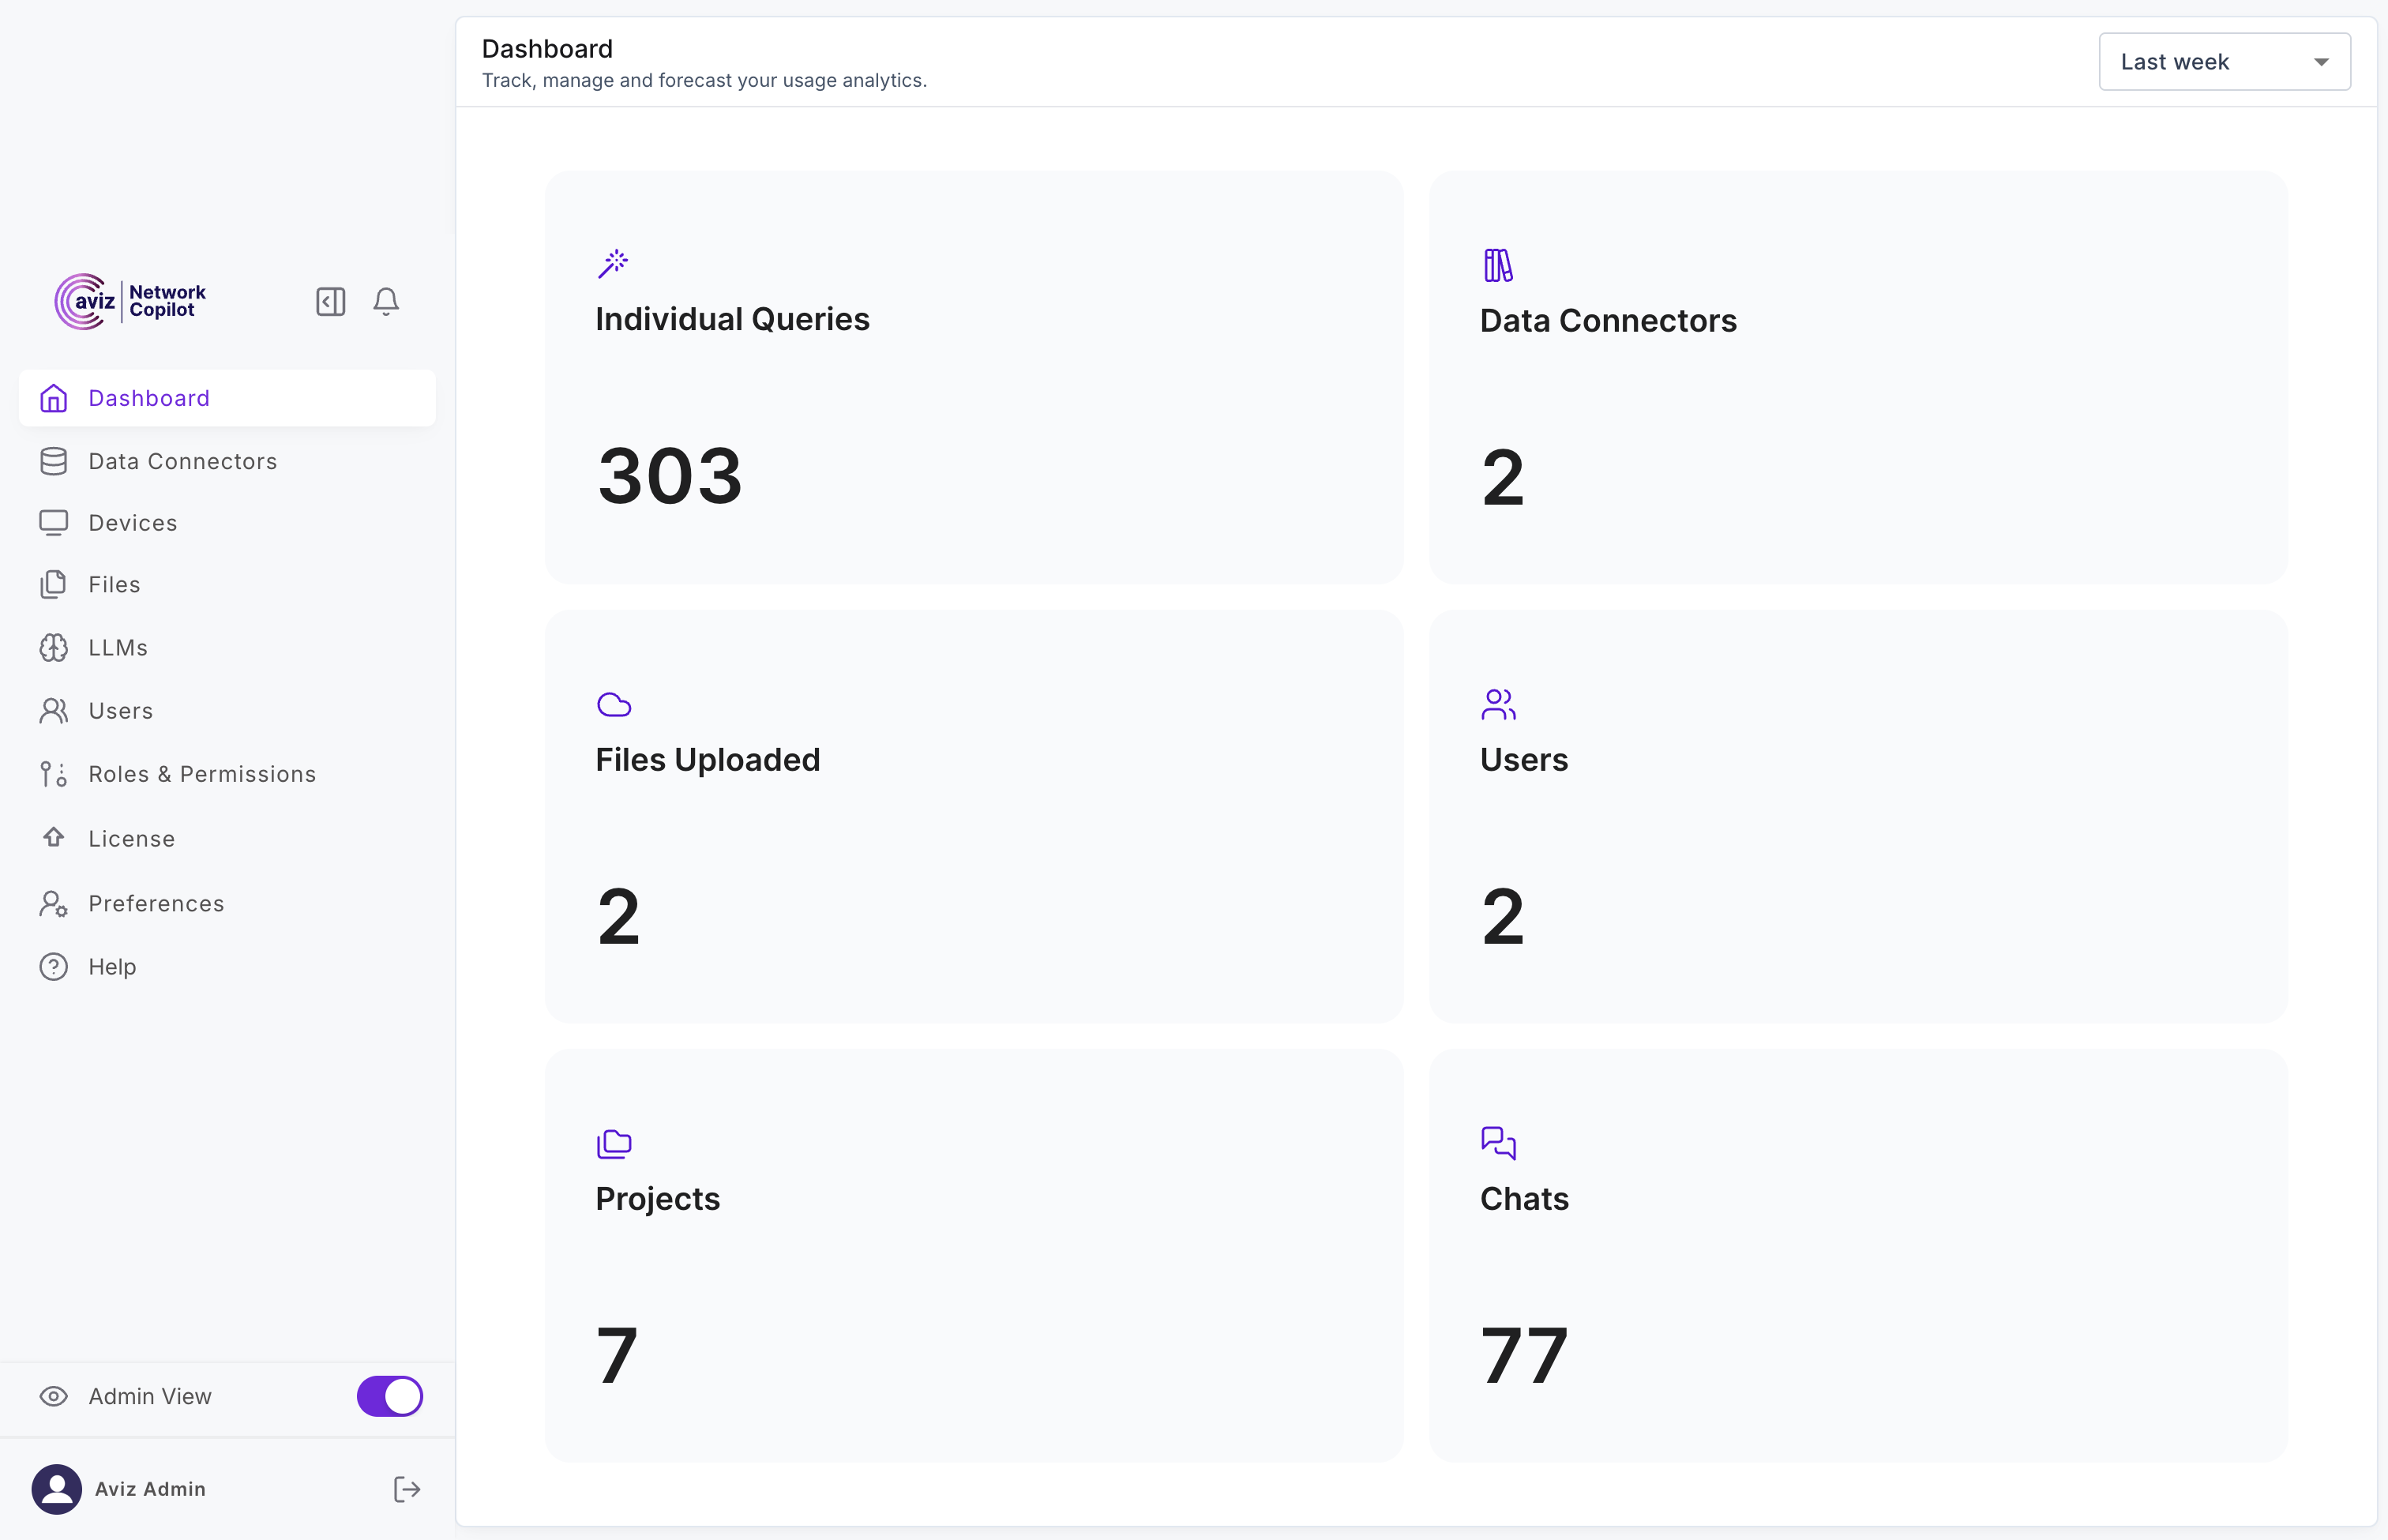The image size is (2388, 1540).
Task: Click the Aviz Admin avatar
Action: pos(57,1489)
